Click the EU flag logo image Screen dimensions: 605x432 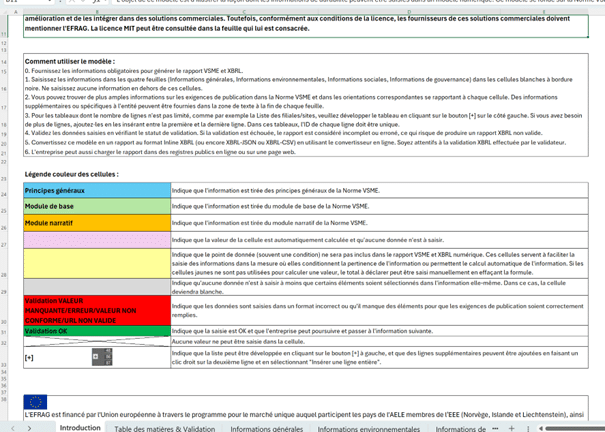point(35,403)
